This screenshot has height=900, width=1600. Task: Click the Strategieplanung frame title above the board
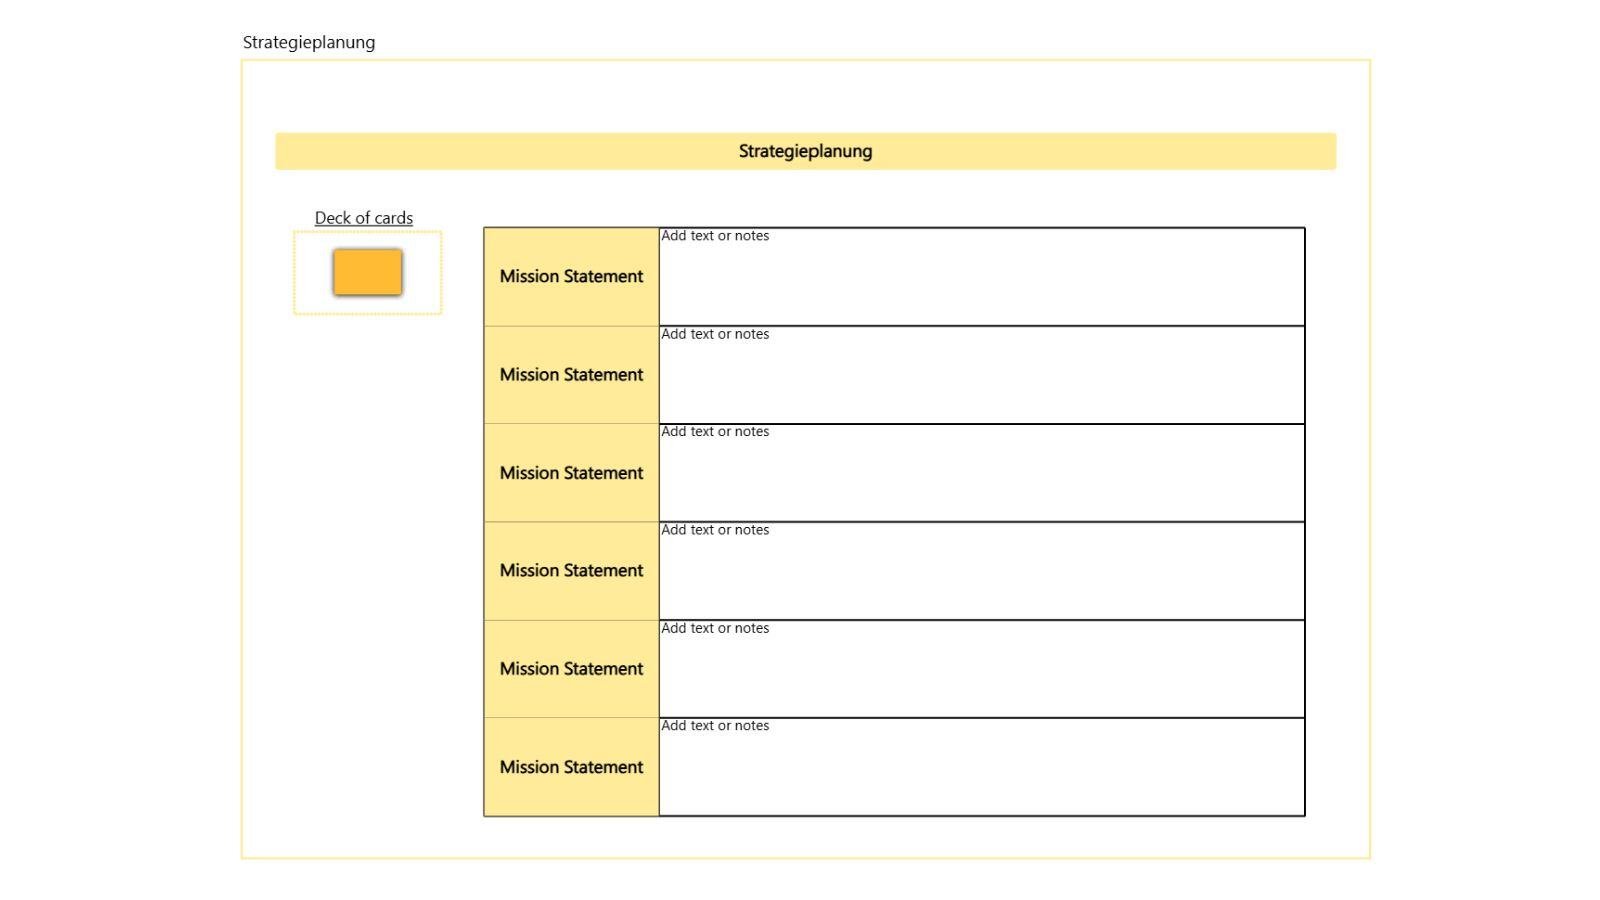click(x=309, y=42)
